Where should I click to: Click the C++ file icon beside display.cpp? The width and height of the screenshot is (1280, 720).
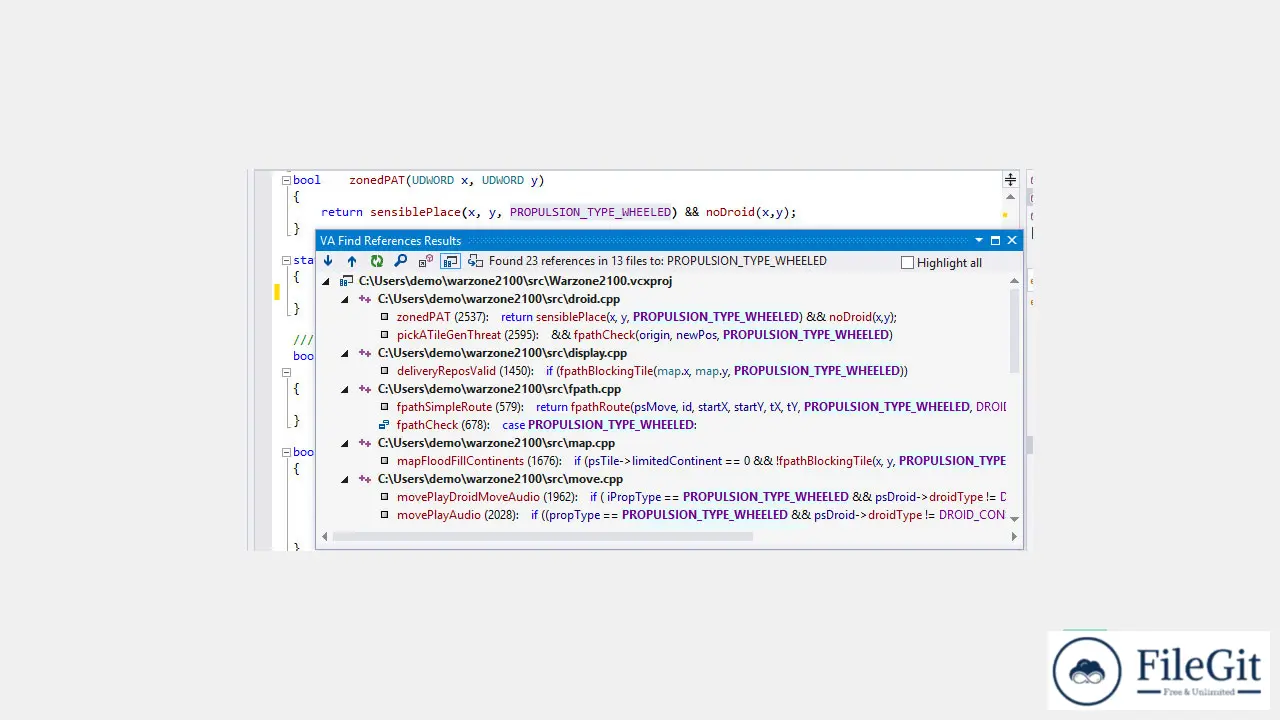365,353
